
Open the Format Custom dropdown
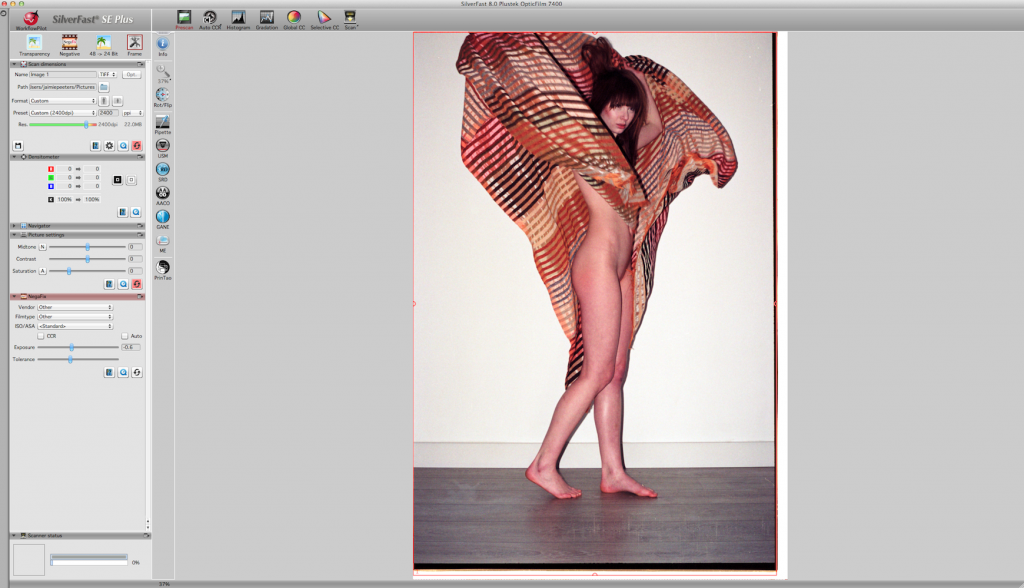[63, 101]
